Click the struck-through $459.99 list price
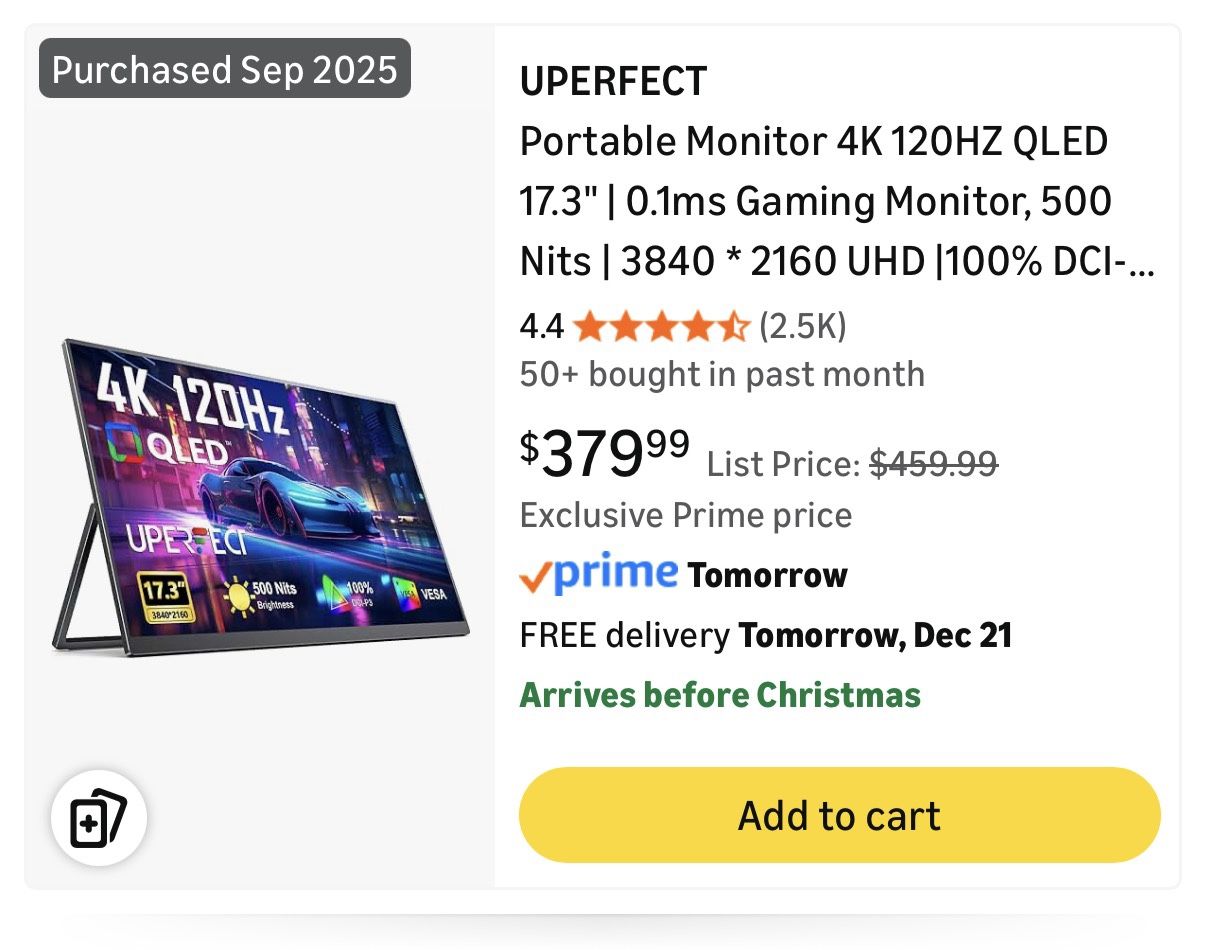The image size is (1206, 950). (x=933, y=463)
